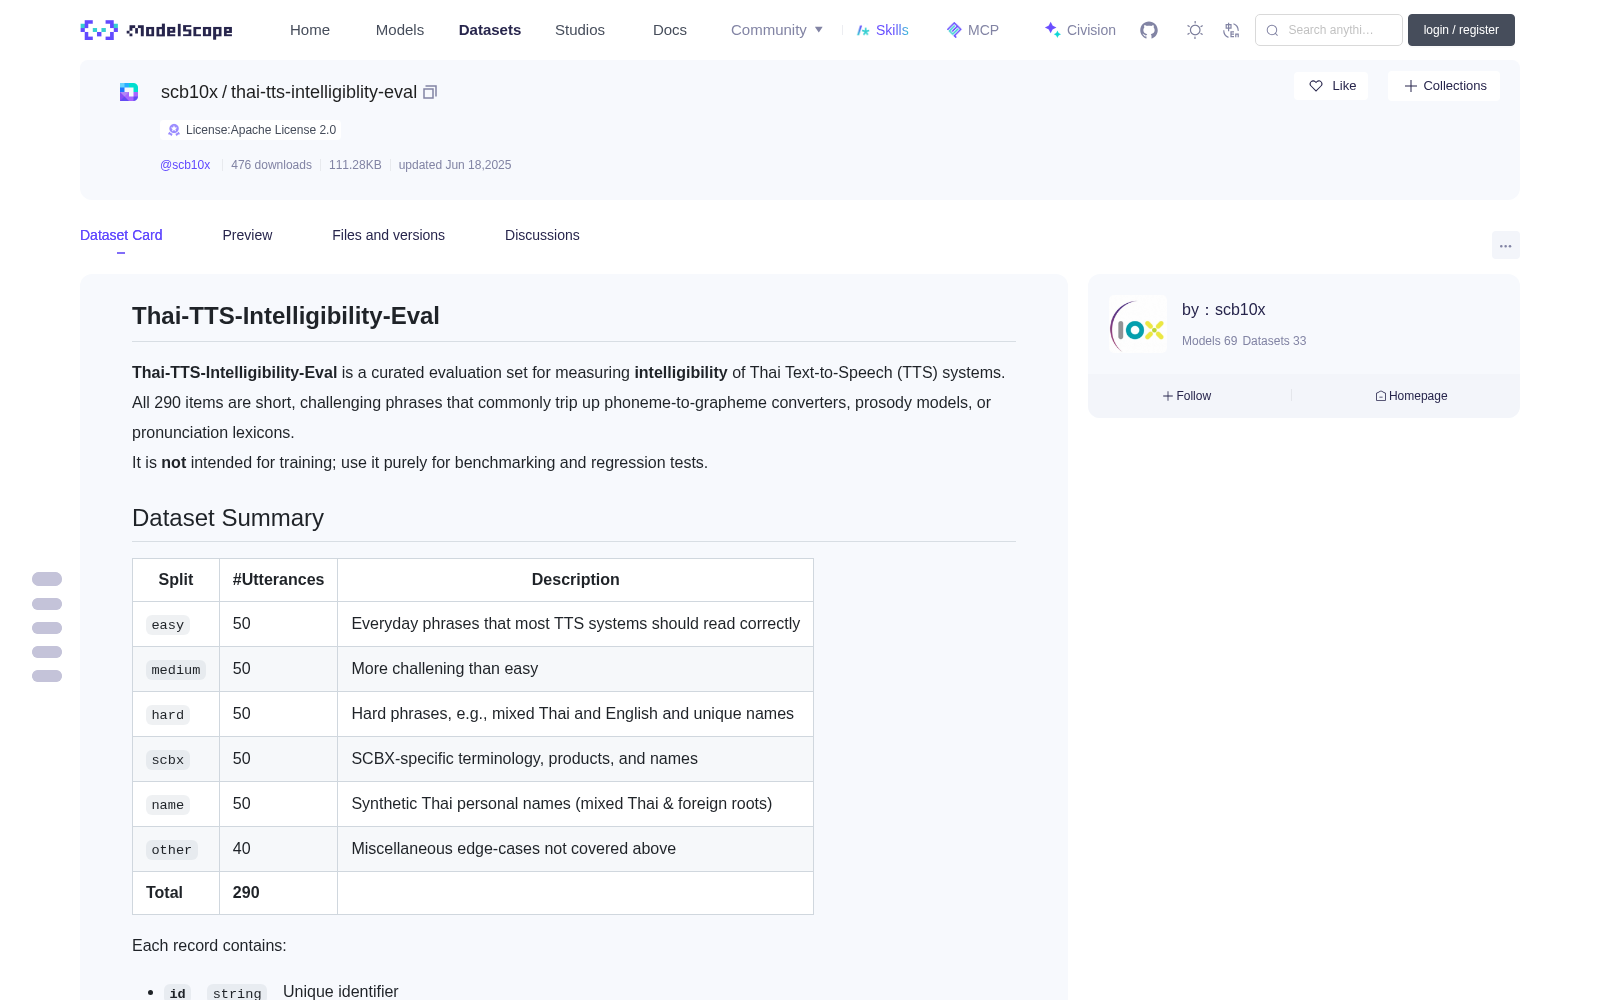The height and width of the screenshot is (1000, 1600).
Task: Open the scb10x organization avatar
Action: (1138, 324)
